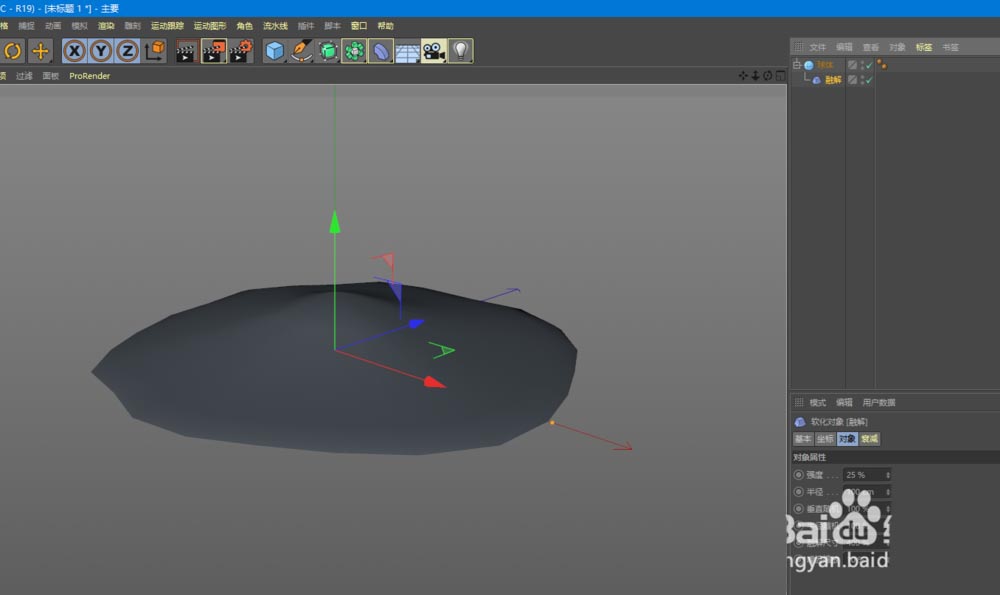Image resolution: width=1000 pixels, height=595 pixels.
Task: Select the spline Pen tool
Action: [x=301, y=51]
